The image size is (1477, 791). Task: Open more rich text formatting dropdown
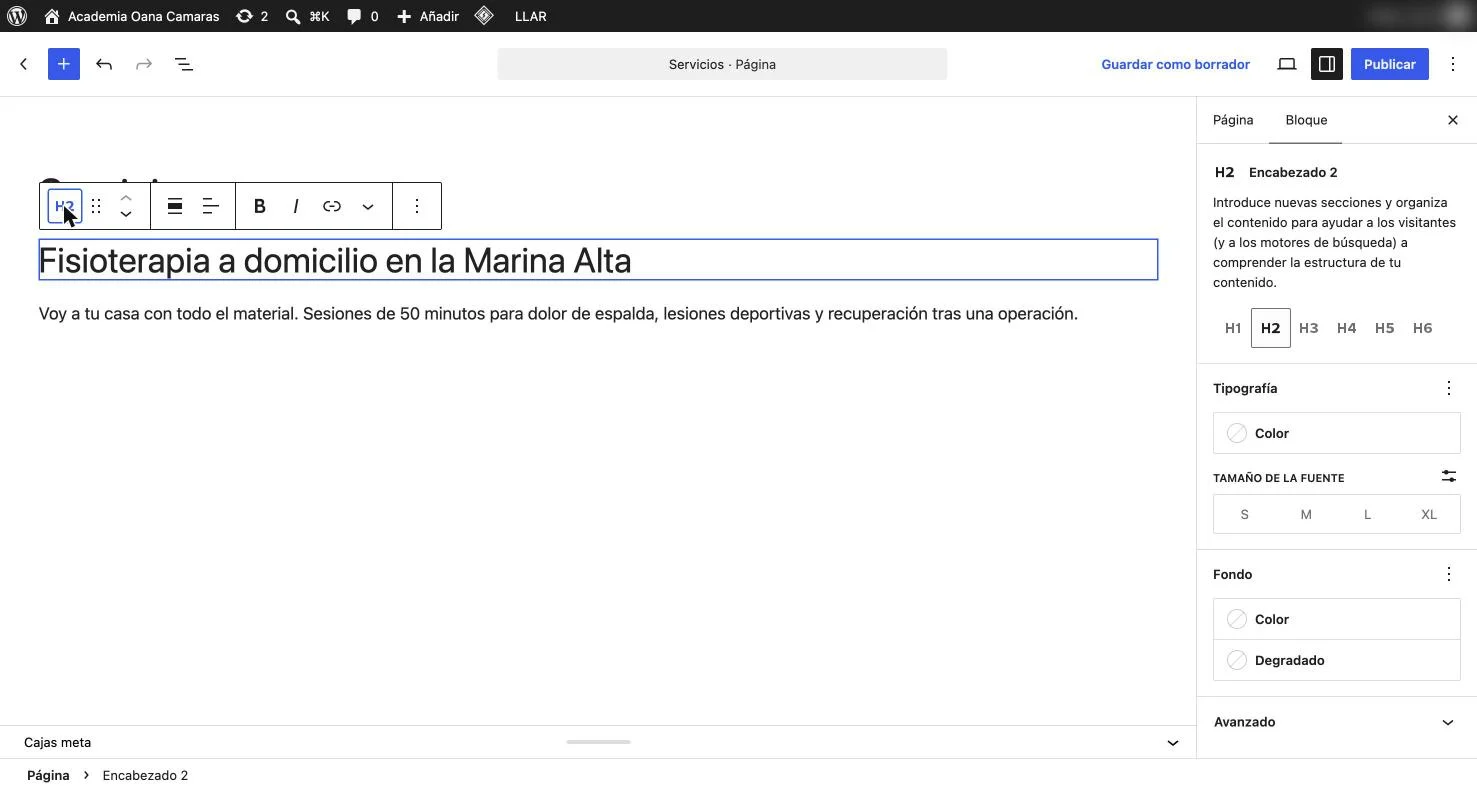tap(368, 206)
